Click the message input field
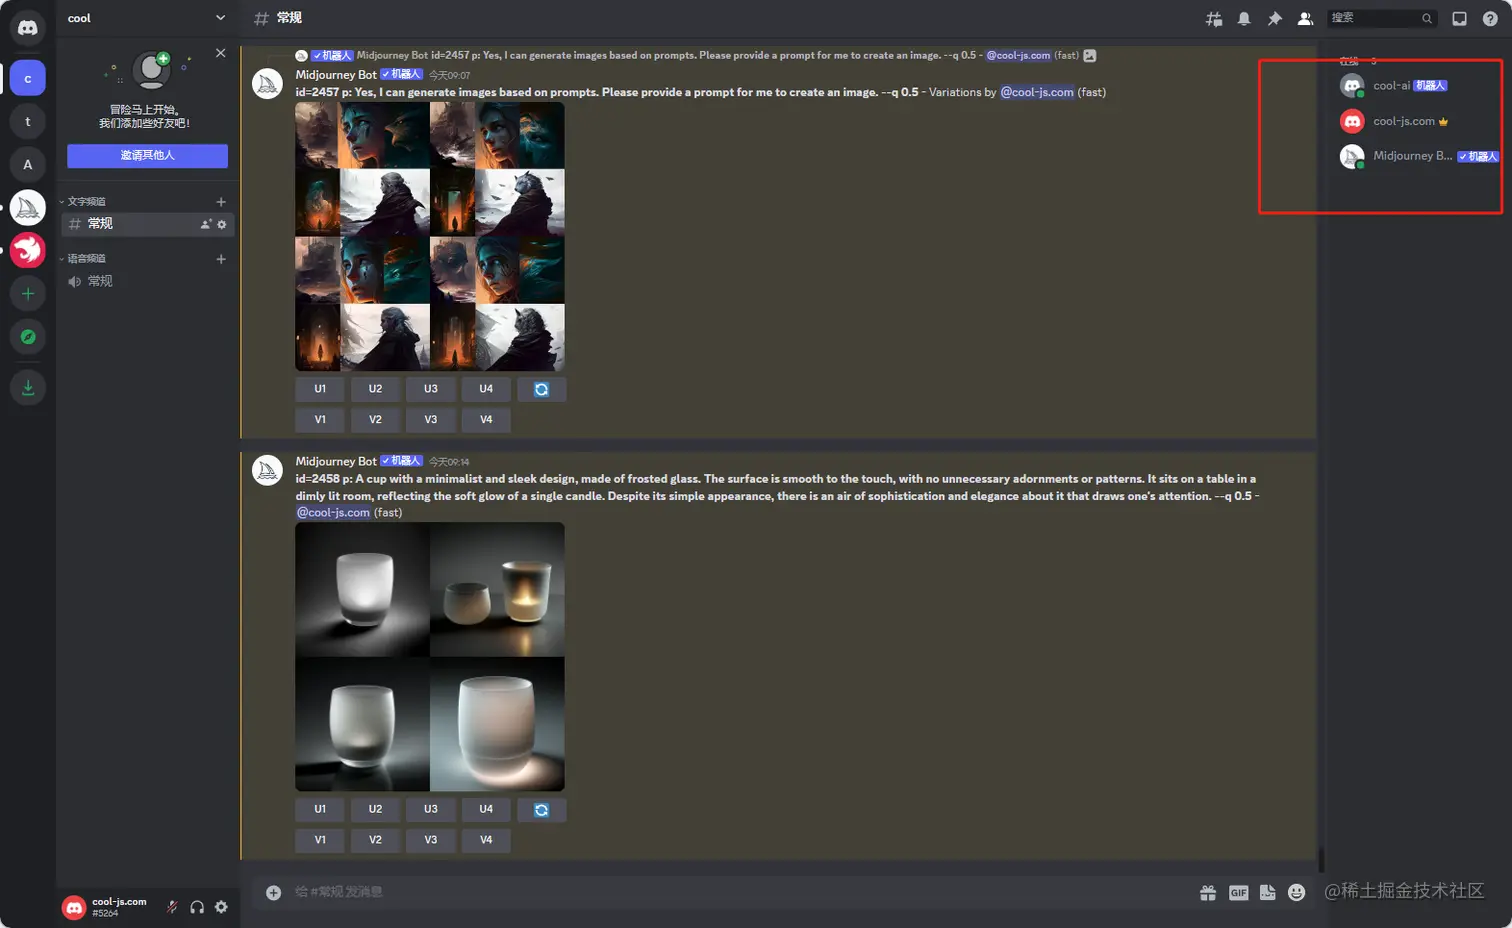 coord(740,892)
